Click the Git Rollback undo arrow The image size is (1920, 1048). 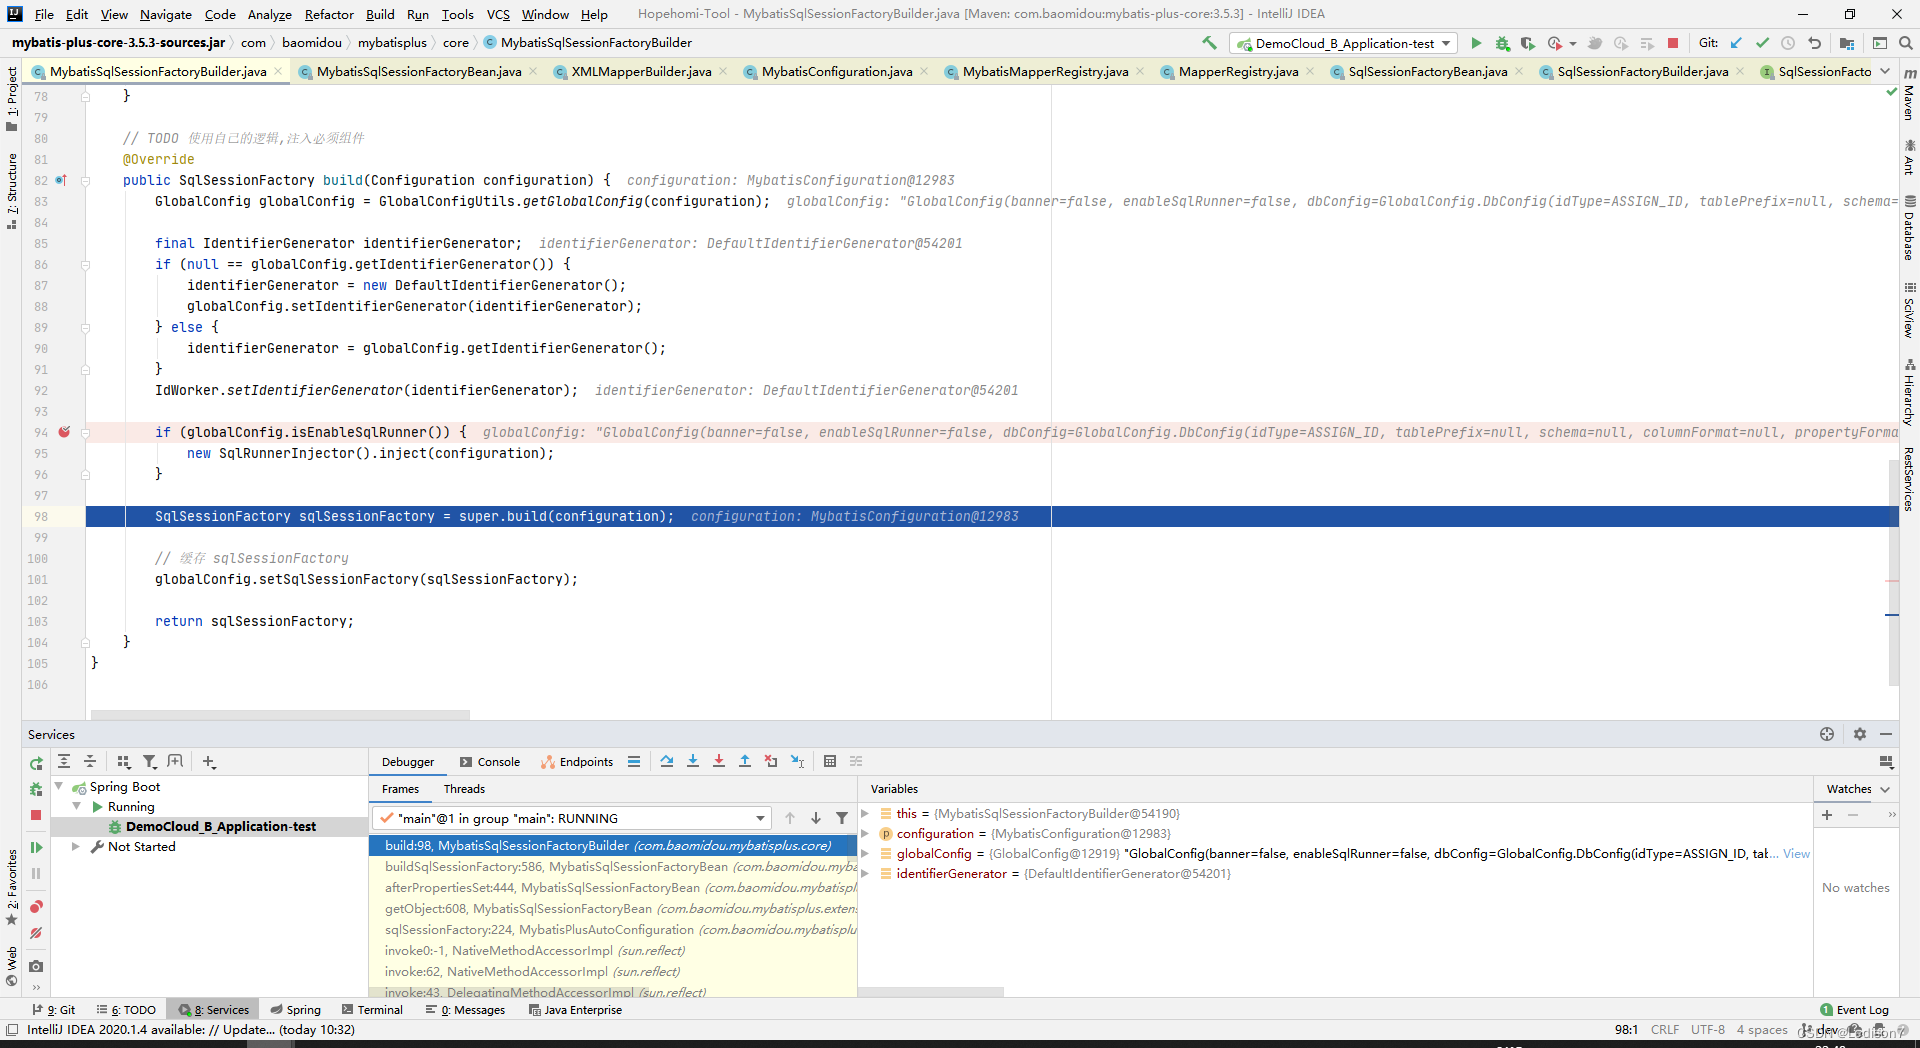pyautogui.click(x=1814, y=43)
